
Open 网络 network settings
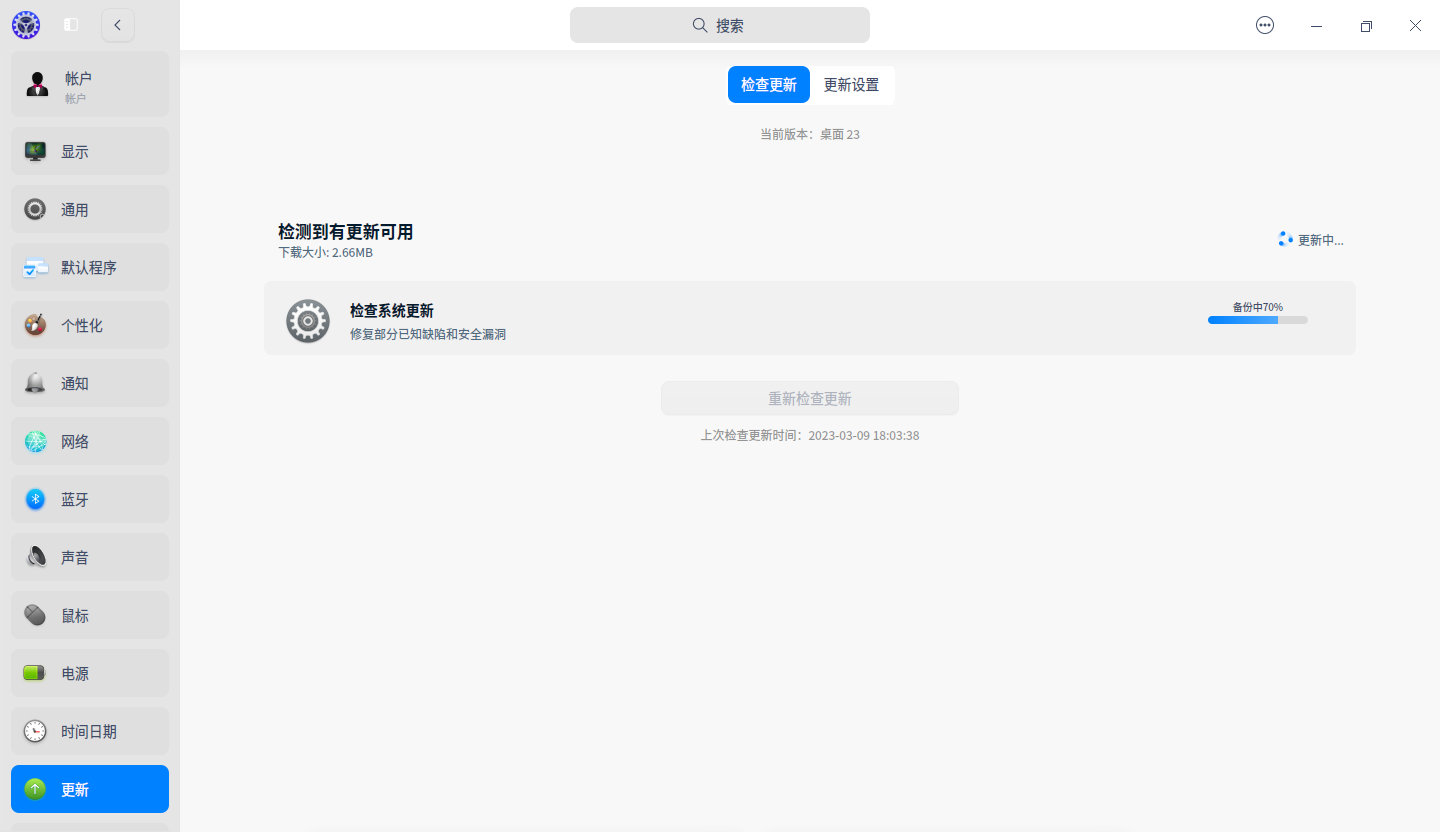click(90, 441)
